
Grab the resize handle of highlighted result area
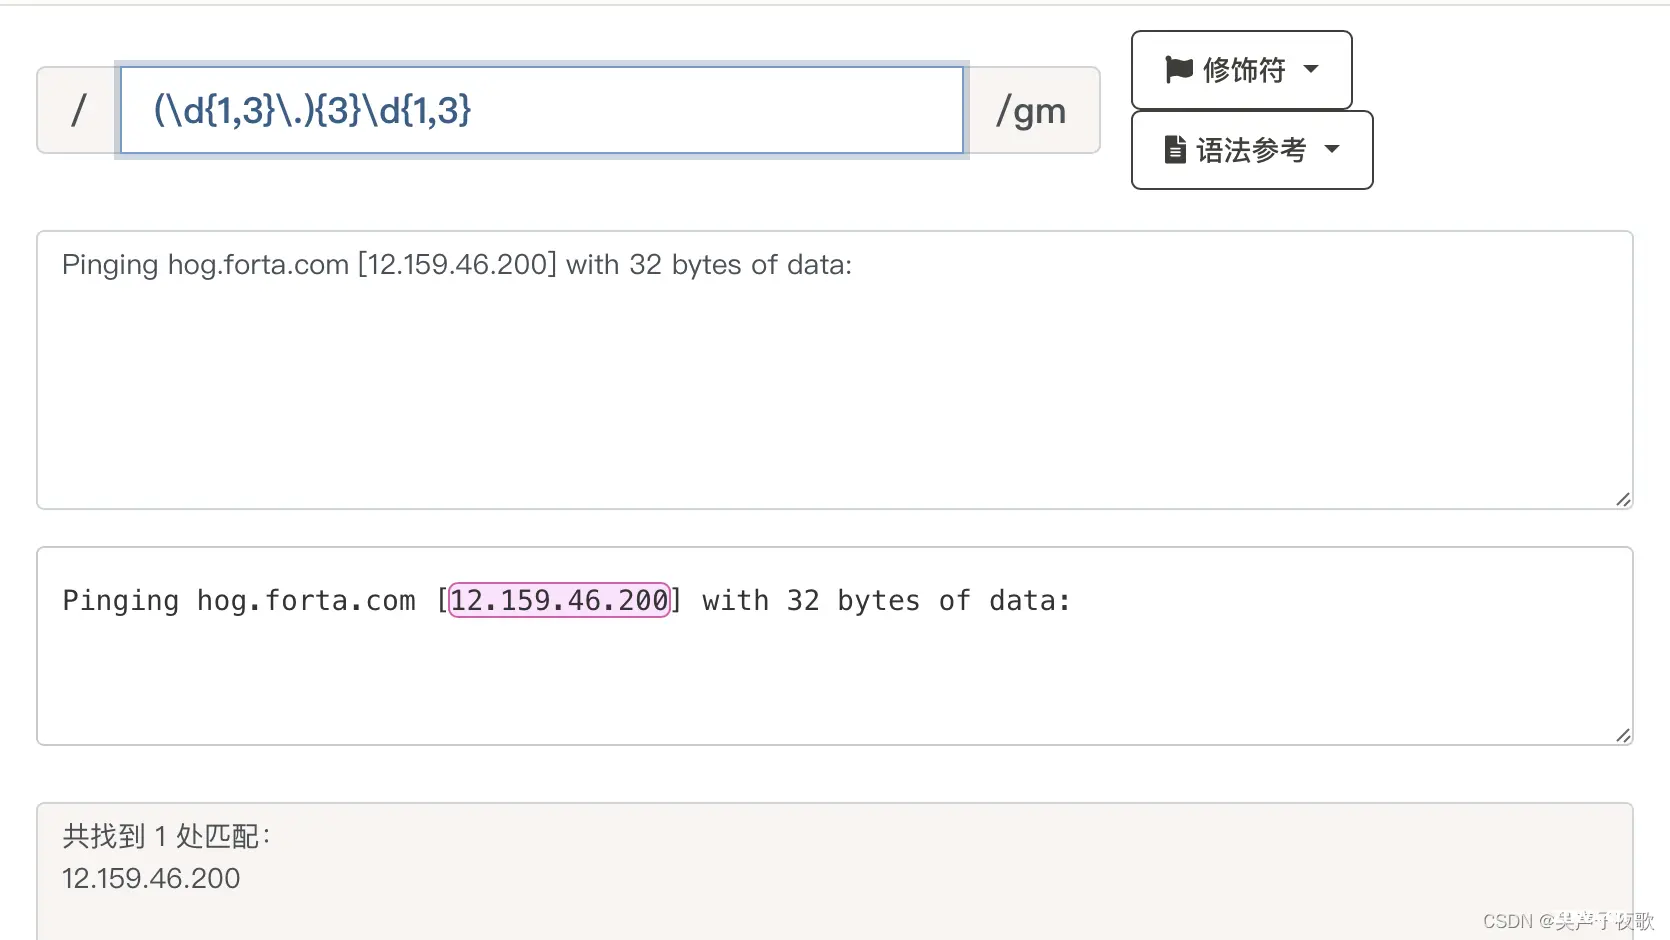pyautogui.click(x=1623, y=735)
